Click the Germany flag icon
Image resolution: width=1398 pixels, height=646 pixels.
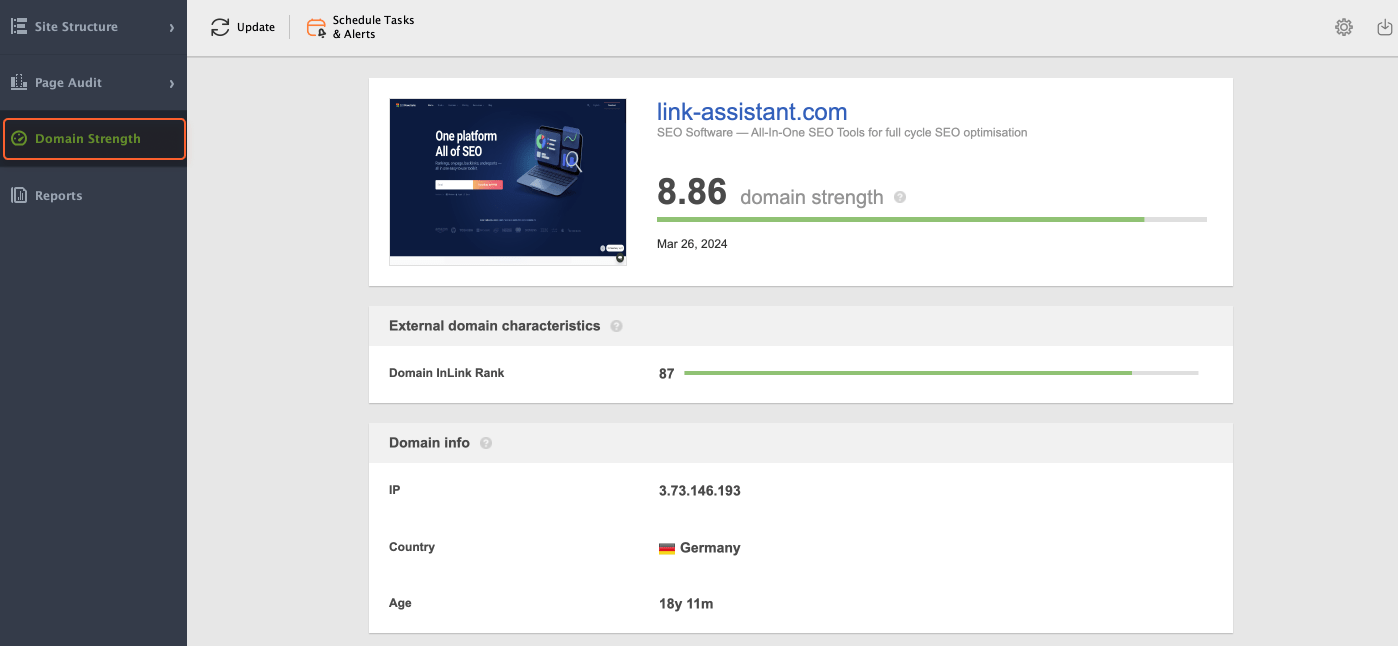(x=667, y=548)
